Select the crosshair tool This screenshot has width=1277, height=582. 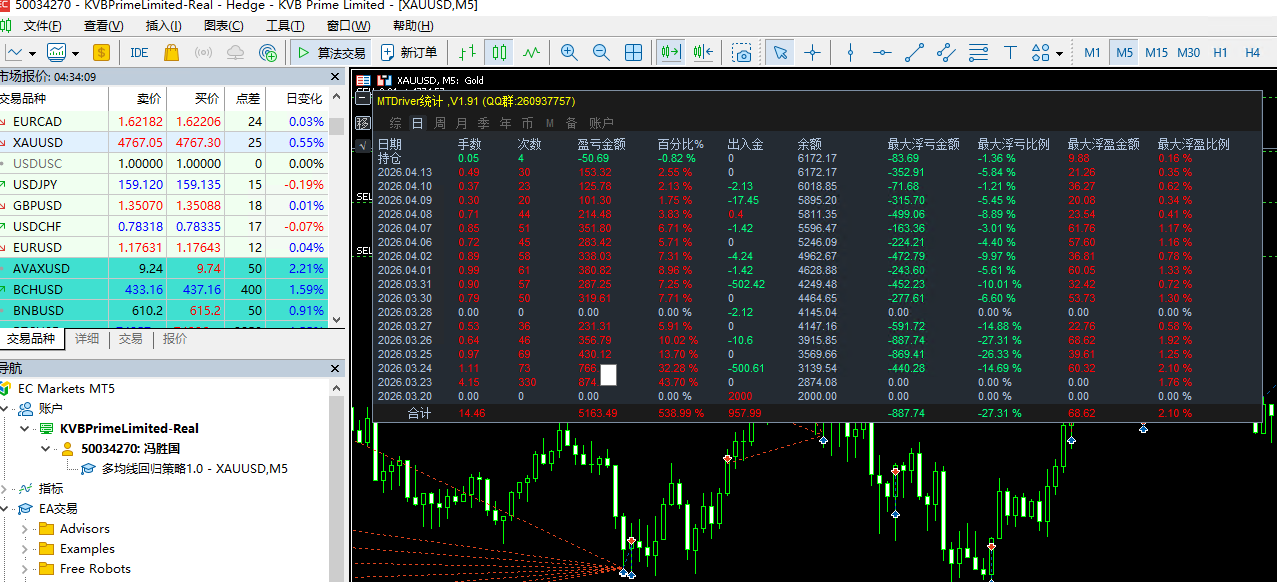[812, 52]
